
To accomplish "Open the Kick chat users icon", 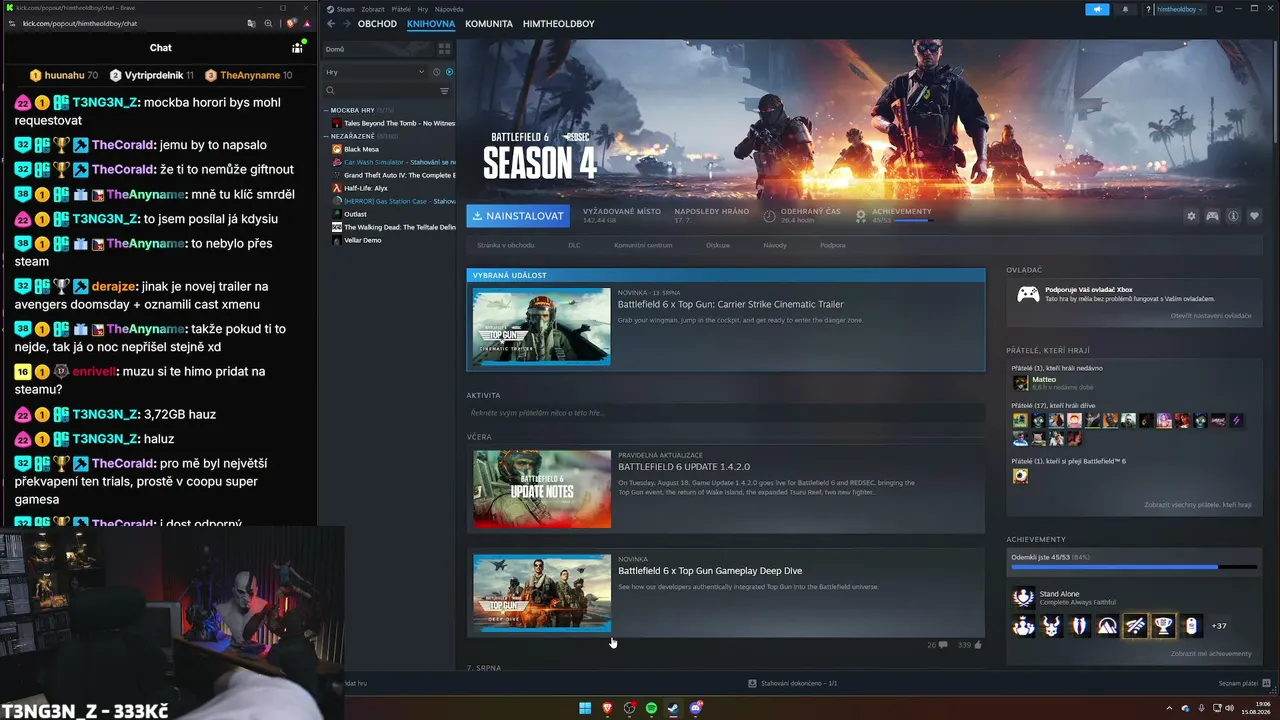I will pos(297,48).
